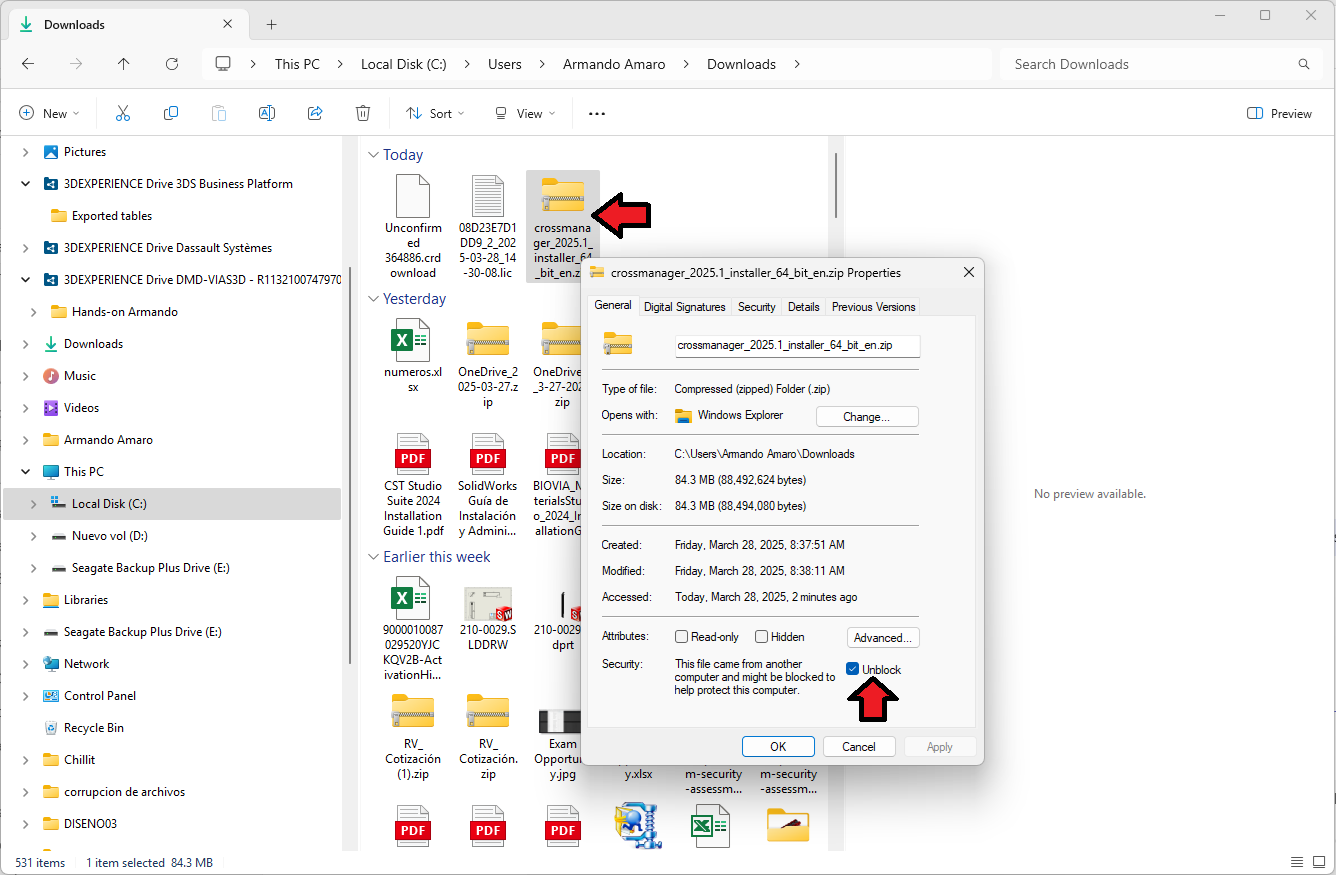Switch to the Previous Versions tab
The height and width of the screenshot is (881, 1343).
point(873,307)
